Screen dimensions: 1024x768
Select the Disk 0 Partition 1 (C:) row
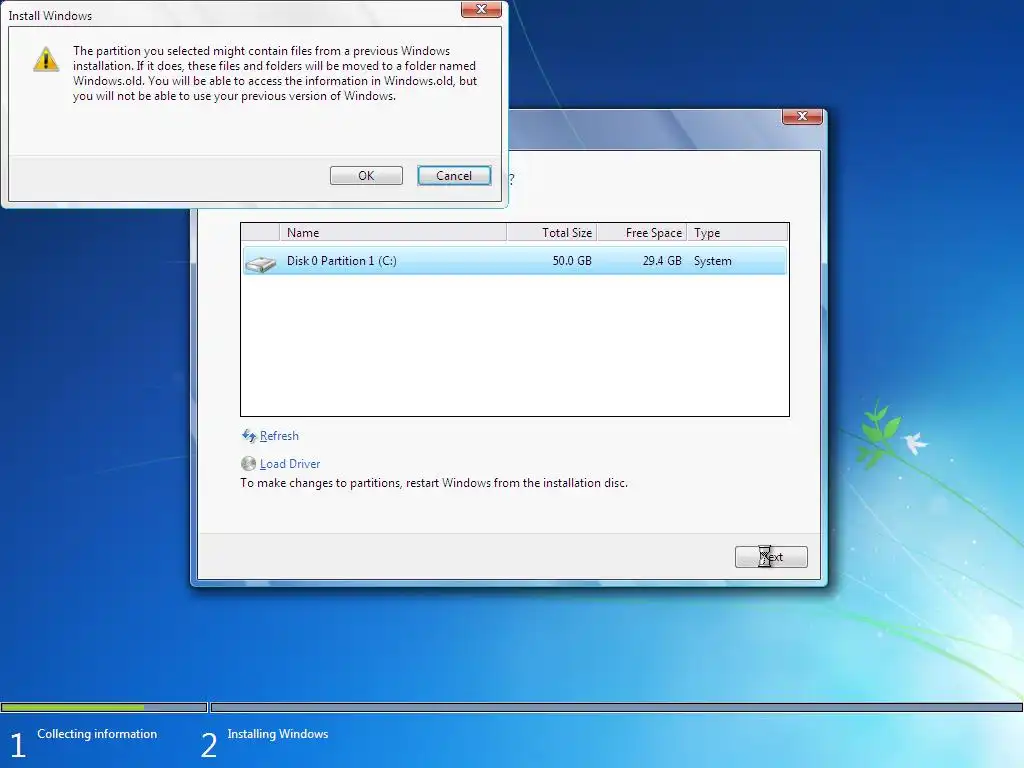515,261
